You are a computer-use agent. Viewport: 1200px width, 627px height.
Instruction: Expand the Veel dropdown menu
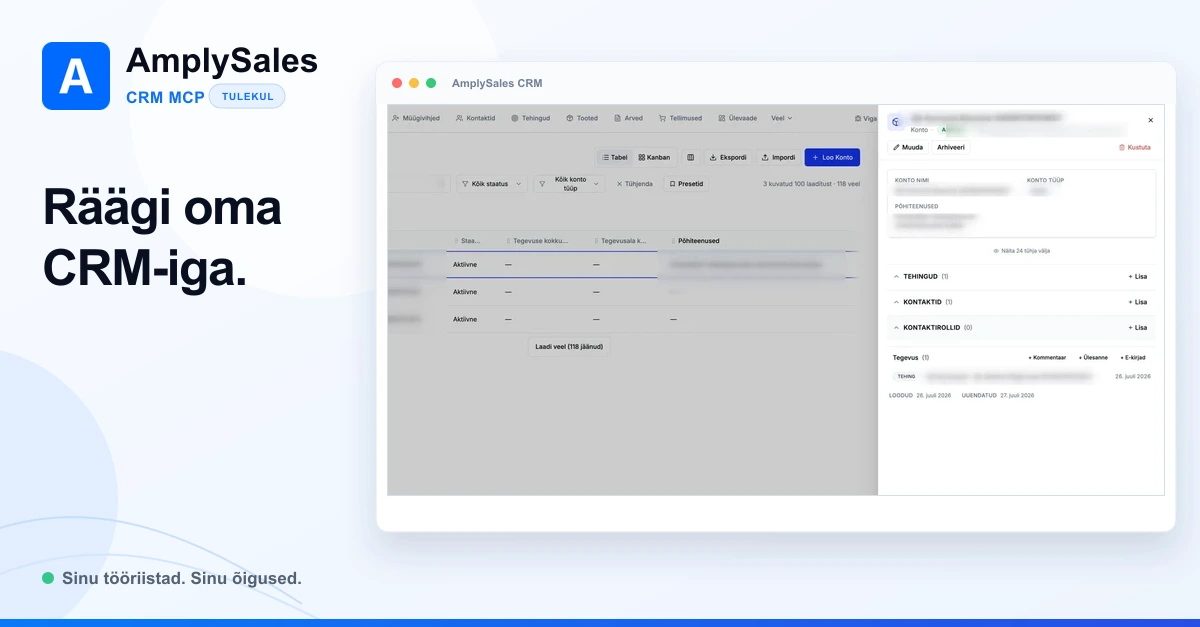pyautogui.click(x=781, y=118)
